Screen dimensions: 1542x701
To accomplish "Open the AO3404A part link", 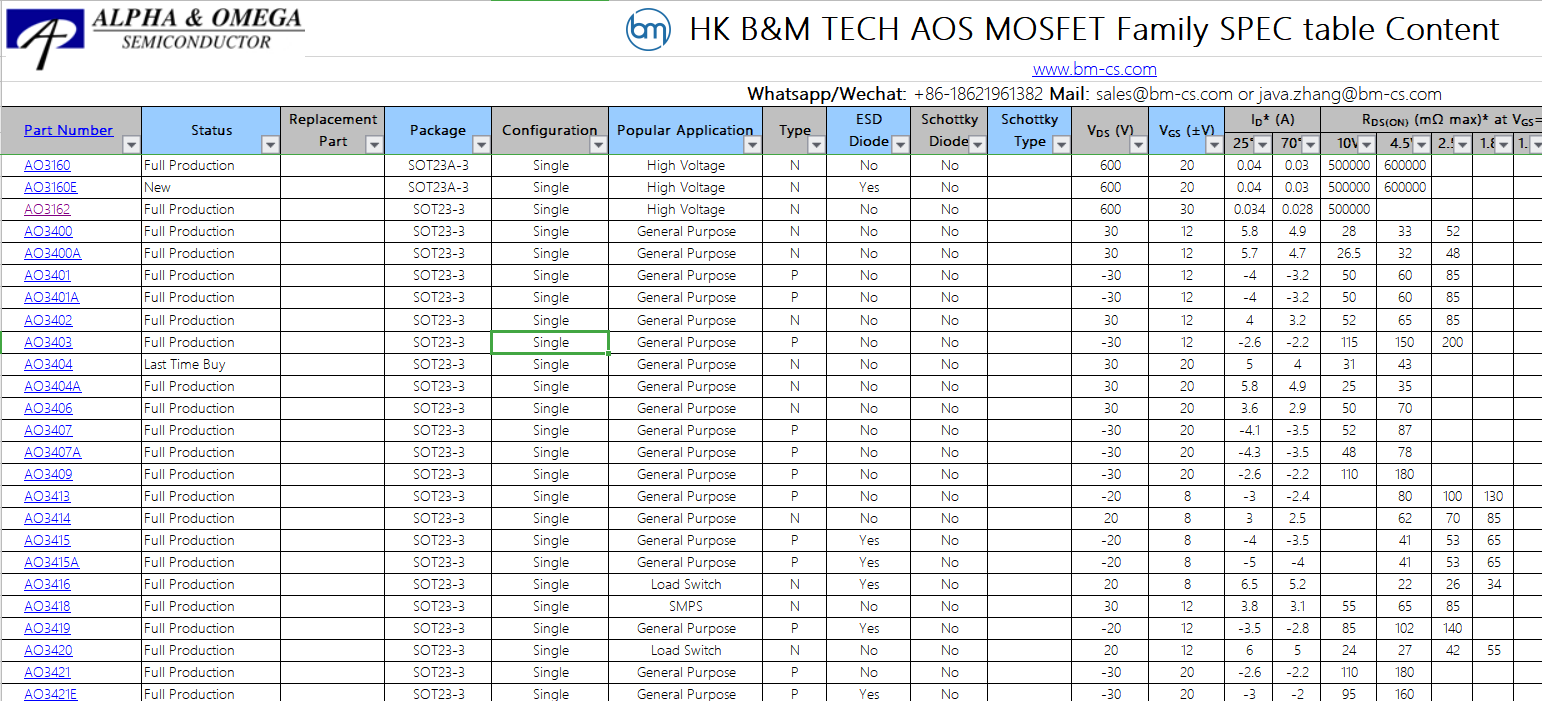I will point(52,386).
